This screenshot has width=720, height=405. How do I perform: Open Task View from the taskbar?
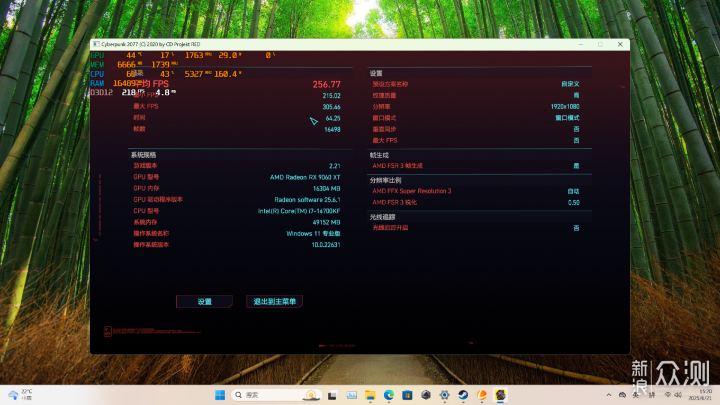[x=332, y=395]
